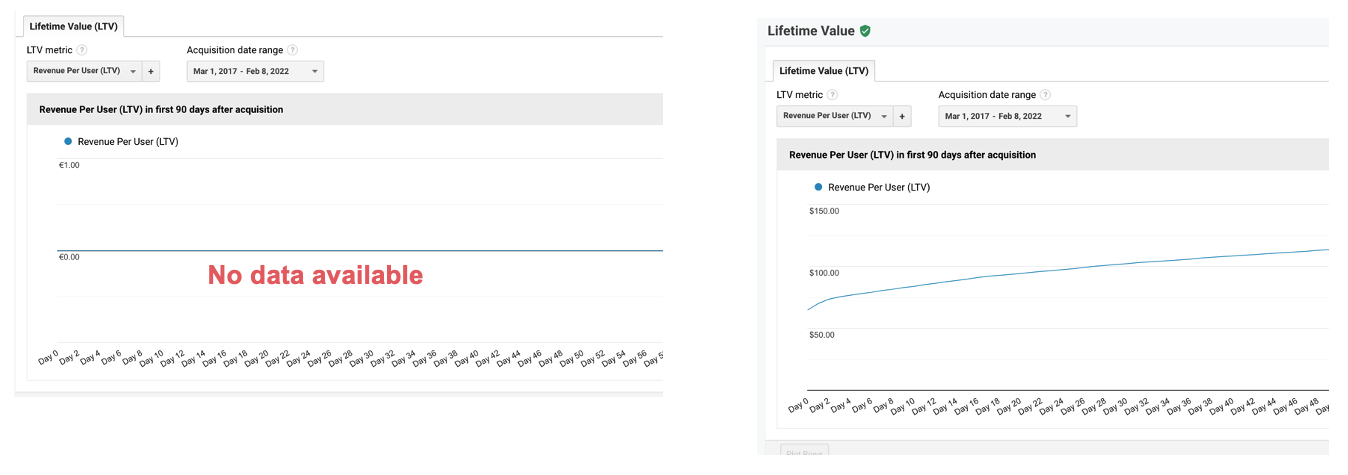Click Revenue Per User legend label in right chart
Viewport: 1348px width, 475px height.
coord(879,187)
